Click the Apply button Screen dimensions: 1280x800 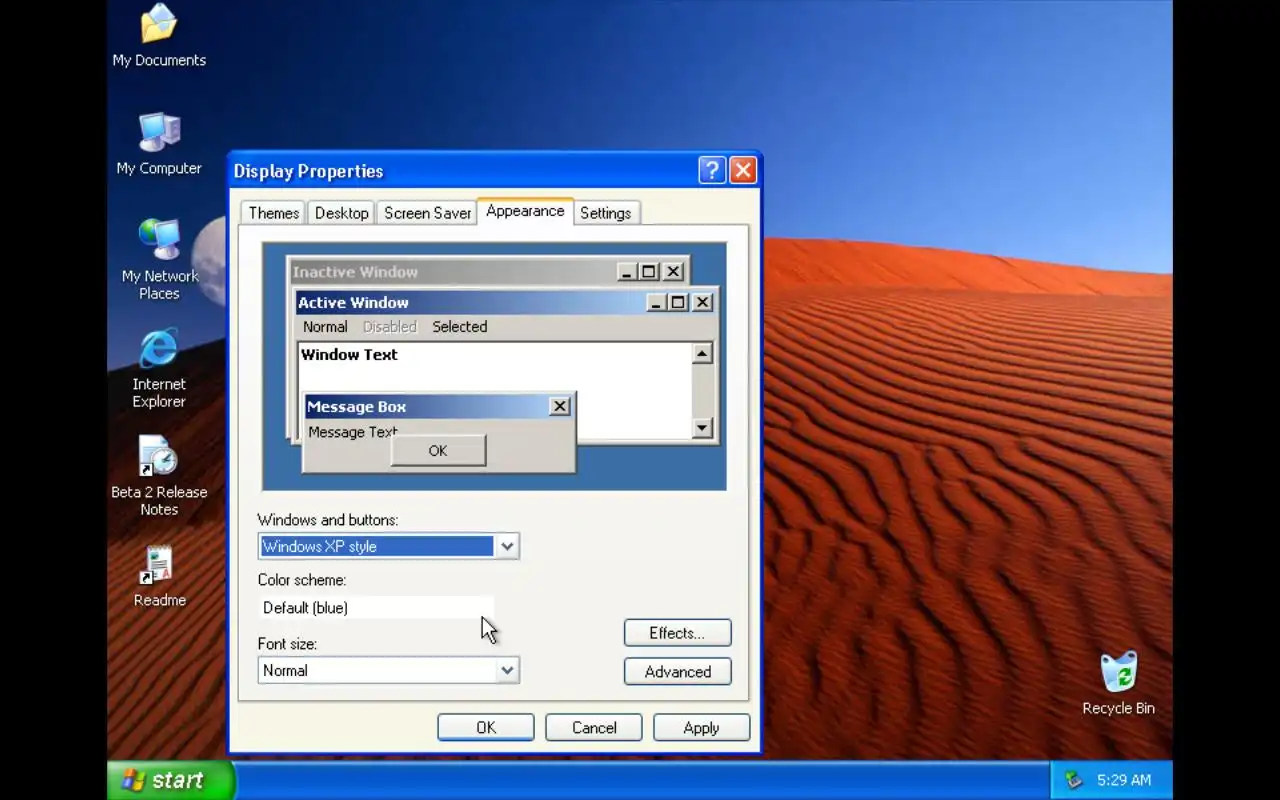tap(701, 727)
